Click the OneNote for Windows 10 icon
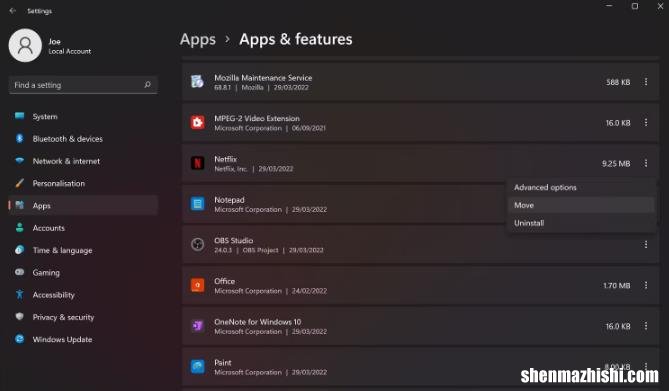 (197, 326)
